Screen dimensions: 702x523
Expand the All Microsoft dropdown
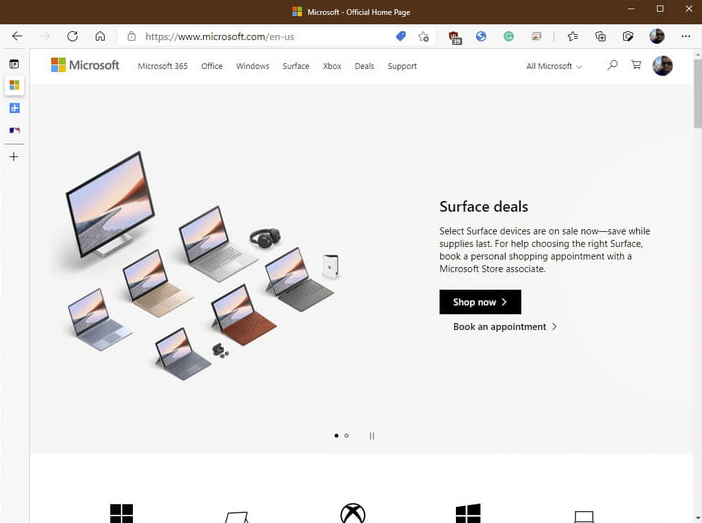[554, 66]
